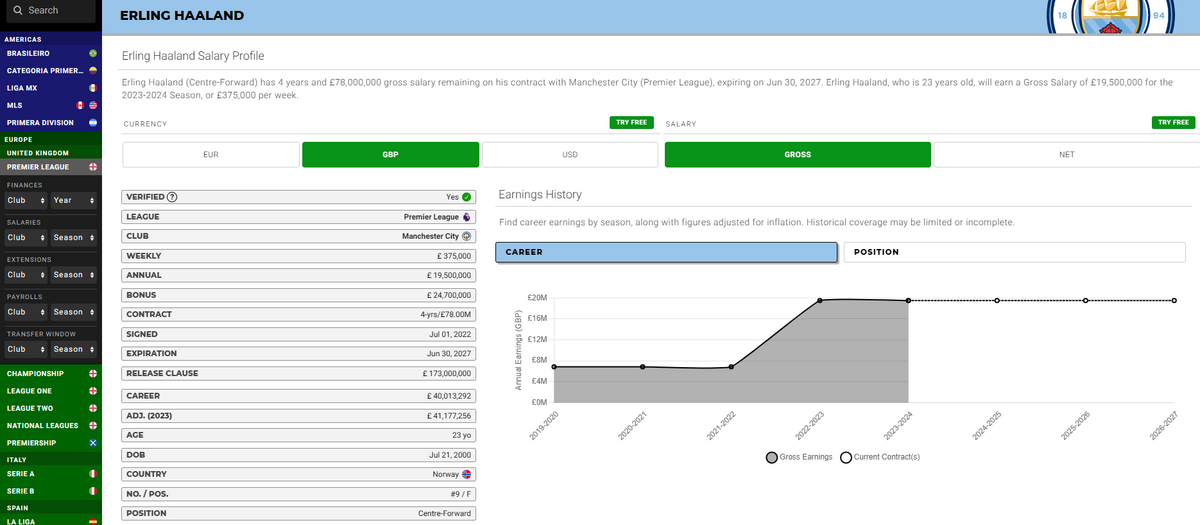Select the Gross salary option

[798, 155]
